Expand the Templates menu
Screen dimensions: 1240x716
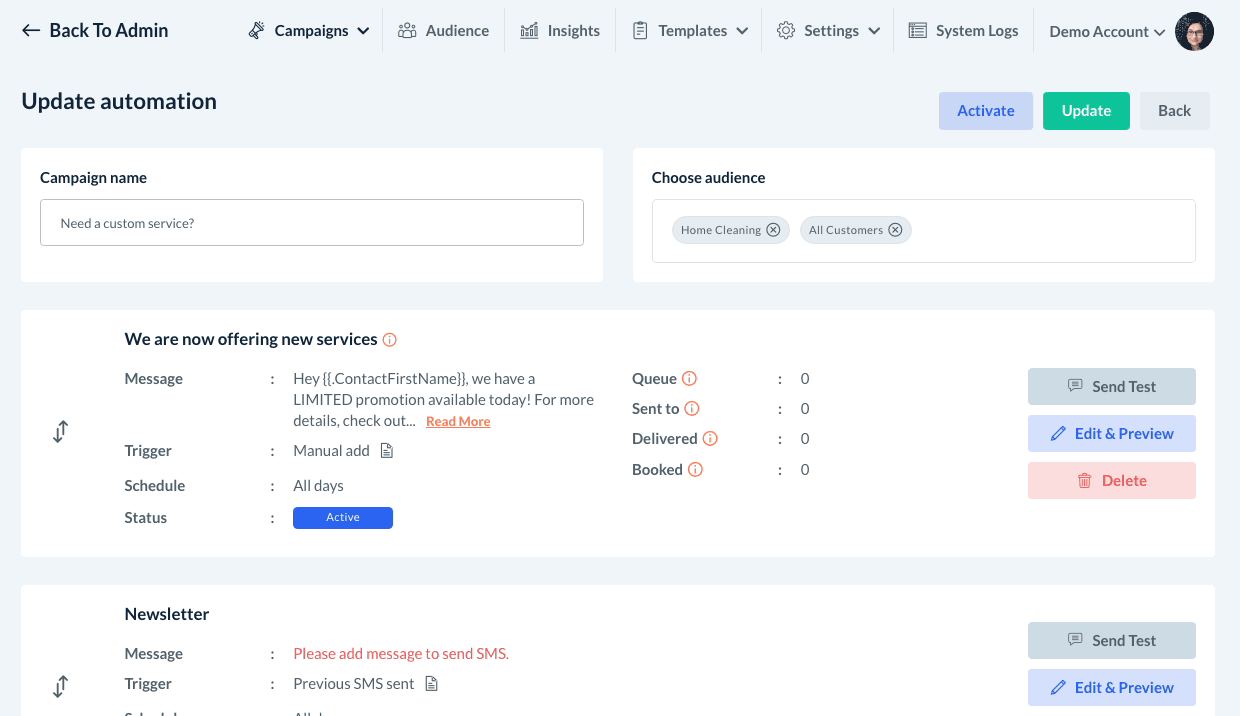coord(691,31)
